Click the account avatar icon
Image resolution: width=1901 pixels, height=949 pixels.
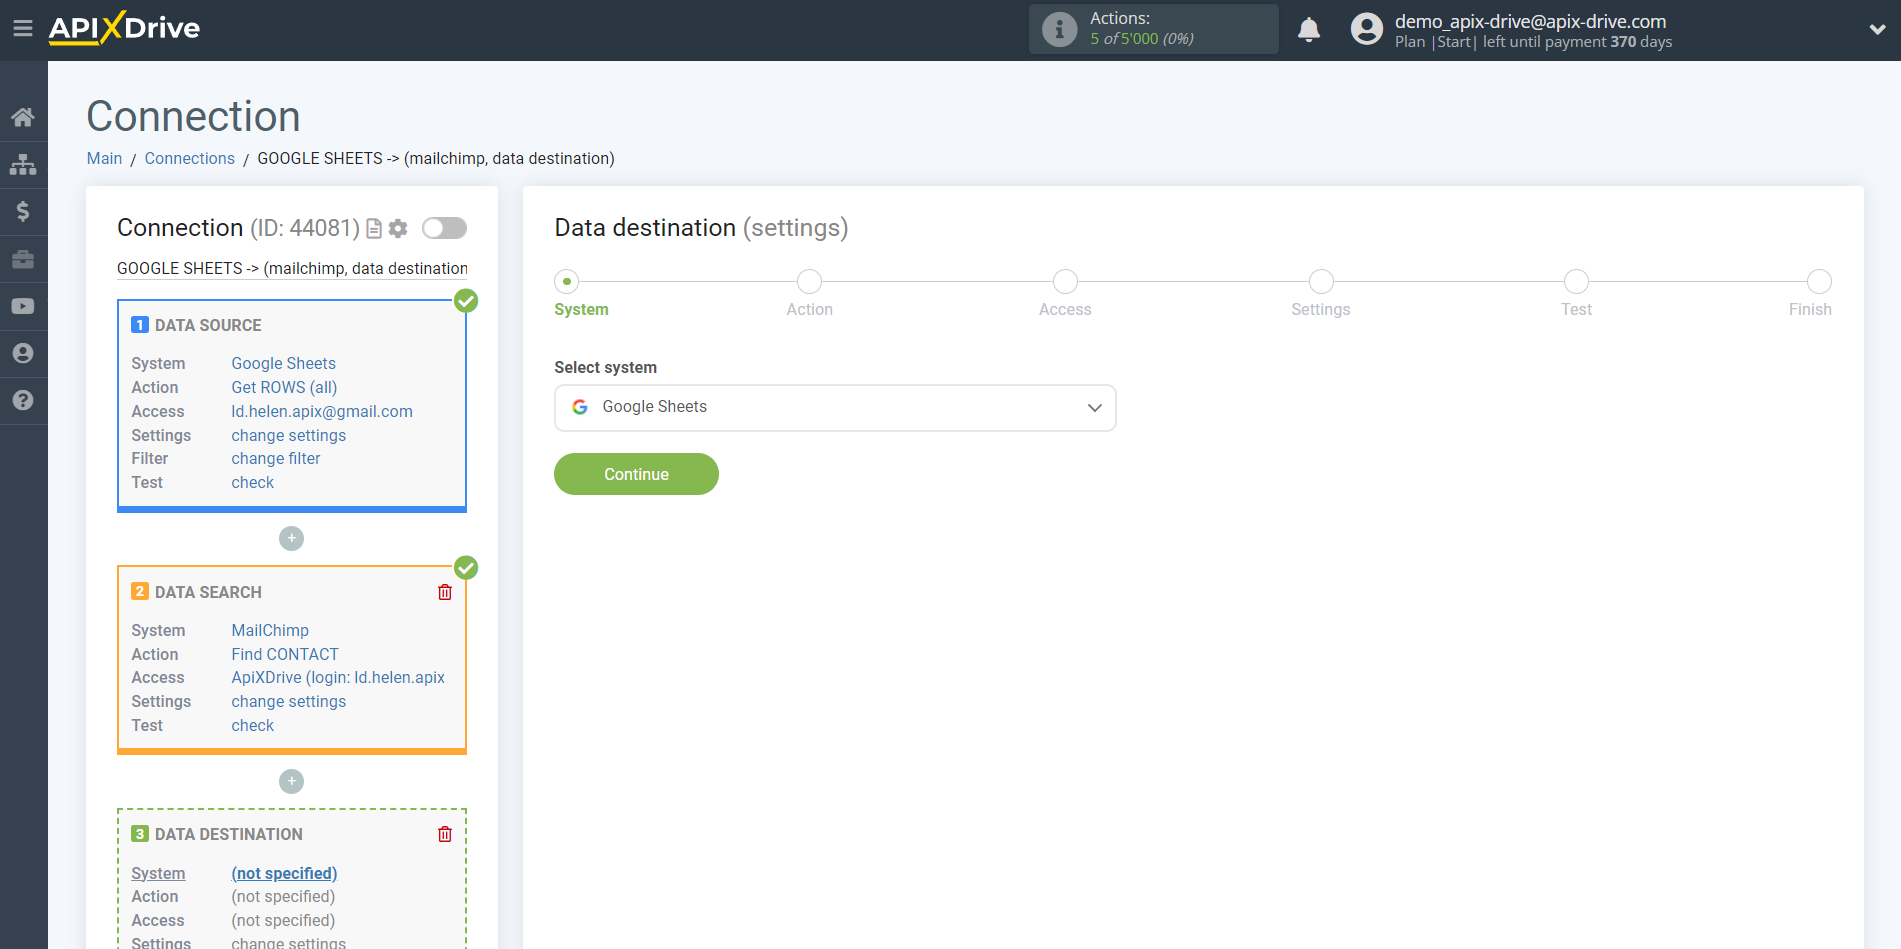(x=1366, y=29)
